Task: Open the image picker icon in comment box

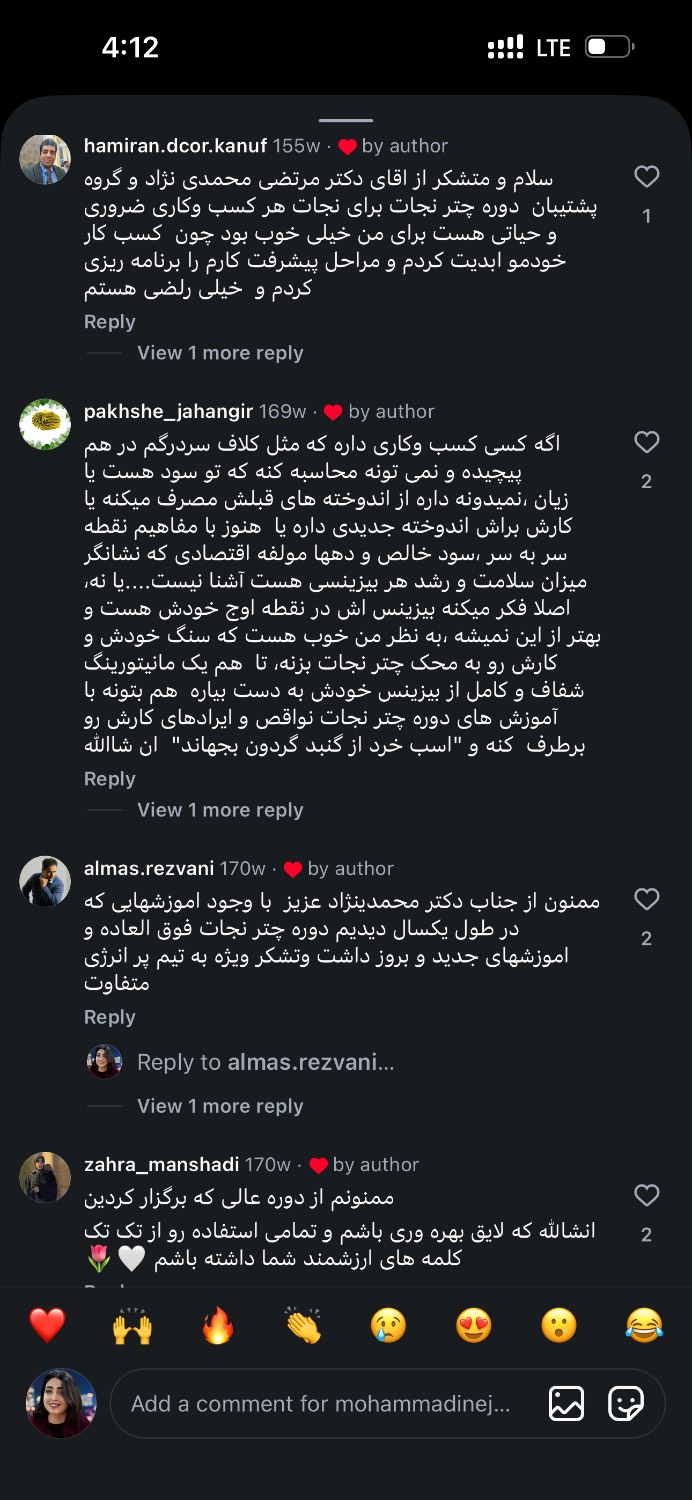Action: [x=566, y=1404]
